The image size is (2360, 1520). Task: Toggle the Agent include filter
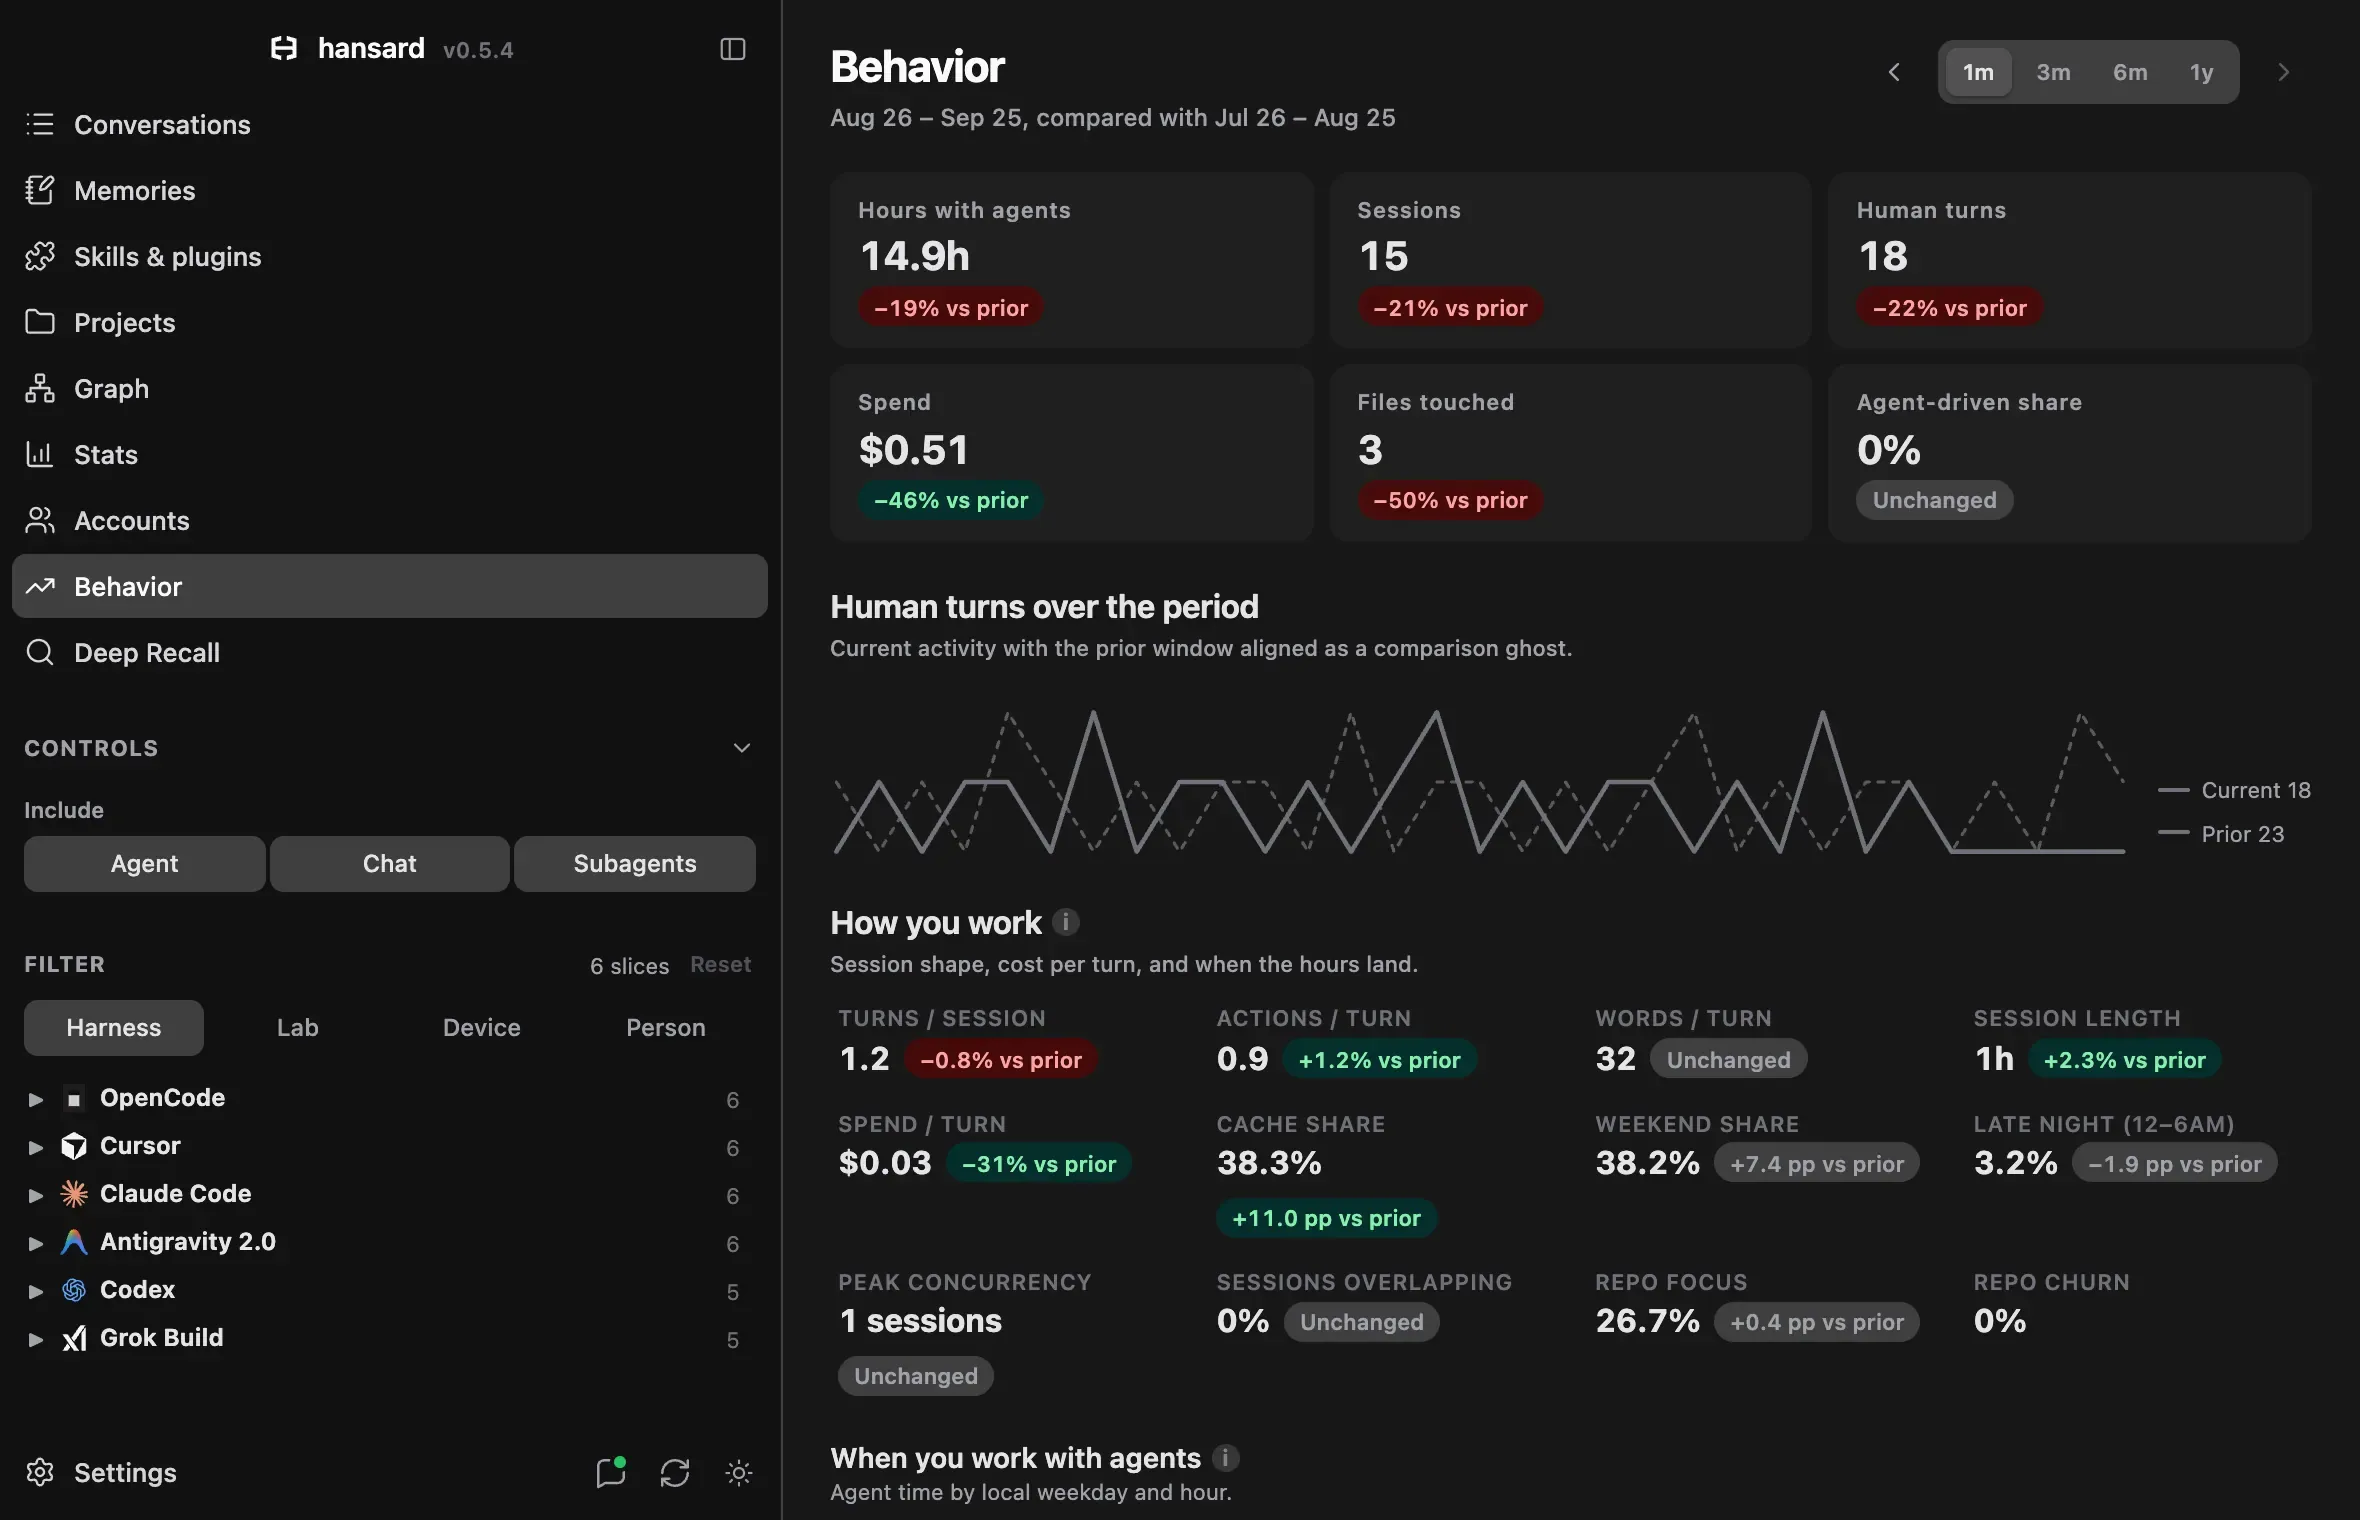[x=145, y=863]
